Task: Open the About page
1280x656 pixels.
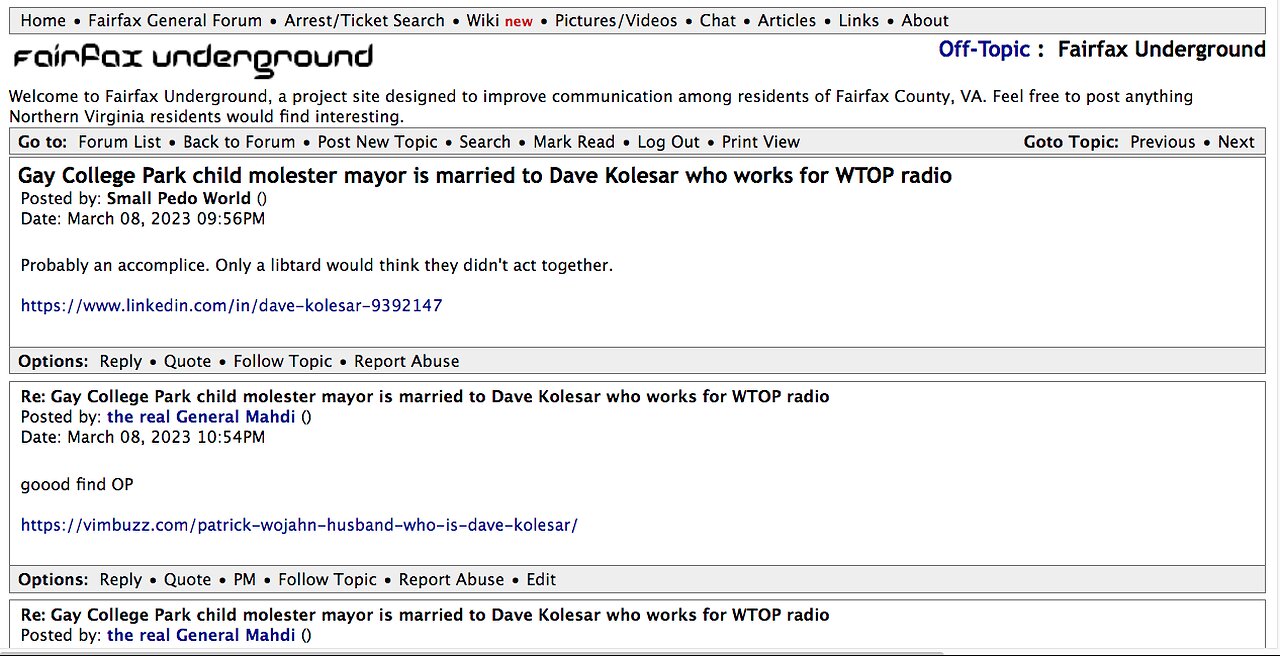Action: click(925, 20)
